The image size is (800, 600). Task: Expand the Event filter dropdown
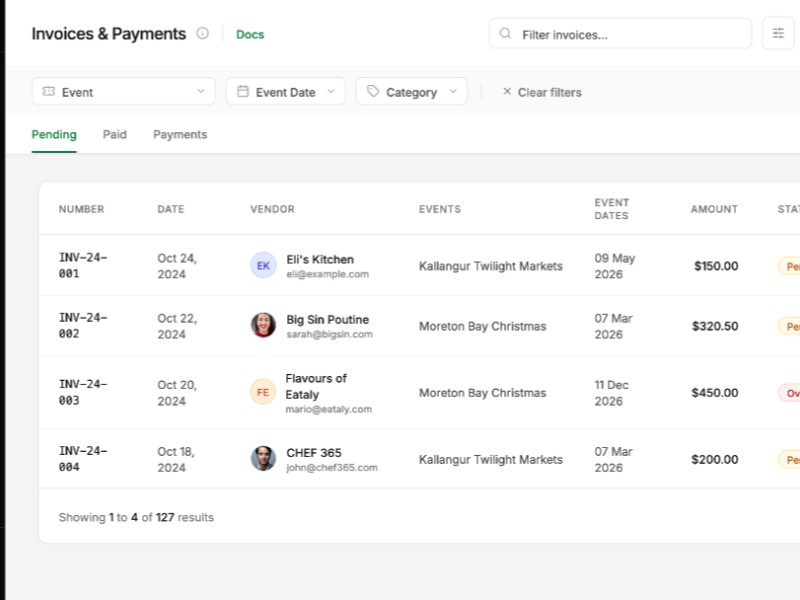[123, 91]
